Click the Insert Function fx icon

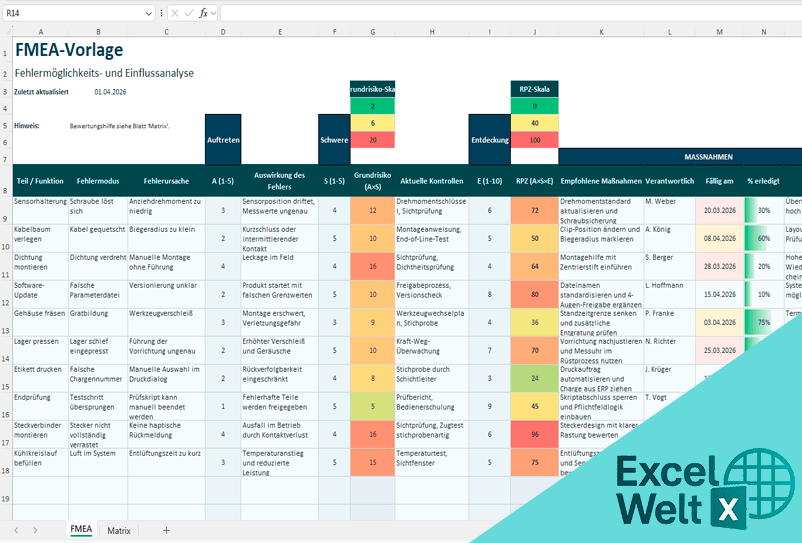[204, 13]
